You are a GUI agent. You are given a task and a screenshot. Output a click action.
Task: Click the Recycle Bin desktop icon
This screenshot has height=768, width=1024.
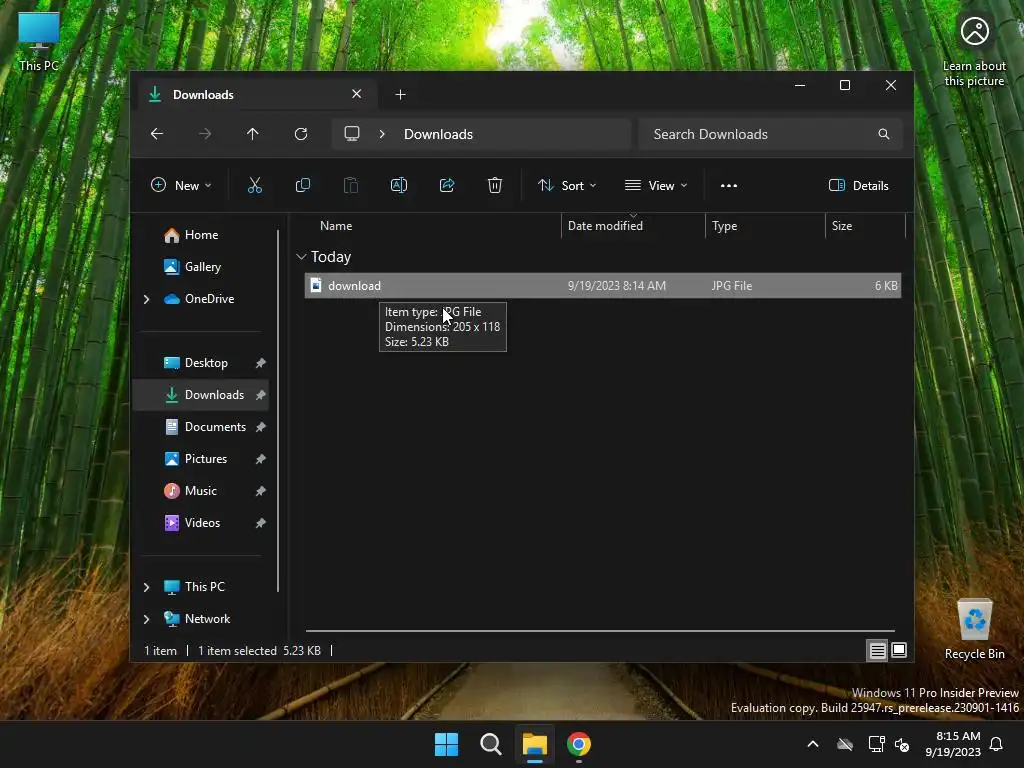974,630
